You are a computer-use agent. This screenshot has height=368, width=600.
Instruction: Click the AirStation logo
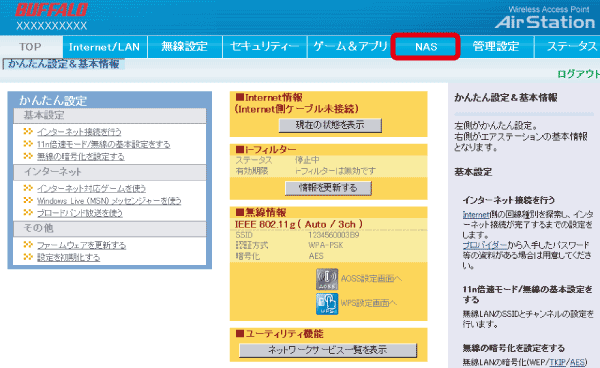coord(545,22)
